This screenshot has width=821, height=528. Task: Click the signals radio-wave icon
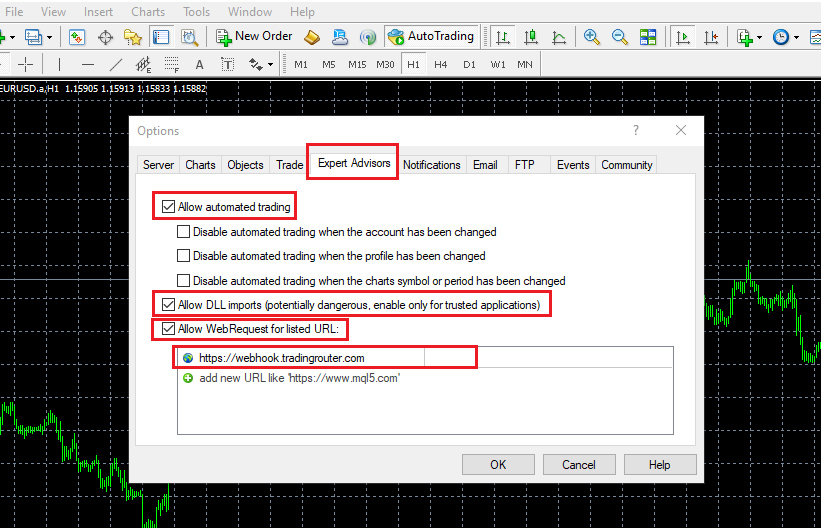click(368, 37)
